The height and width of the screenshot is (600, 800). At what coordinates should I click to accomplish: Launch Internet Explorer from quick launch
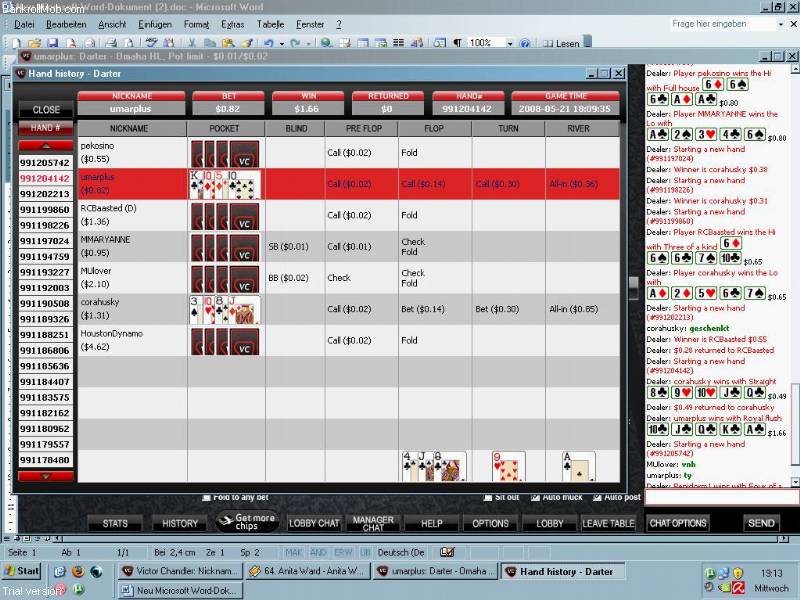click(x=60, y=571)
